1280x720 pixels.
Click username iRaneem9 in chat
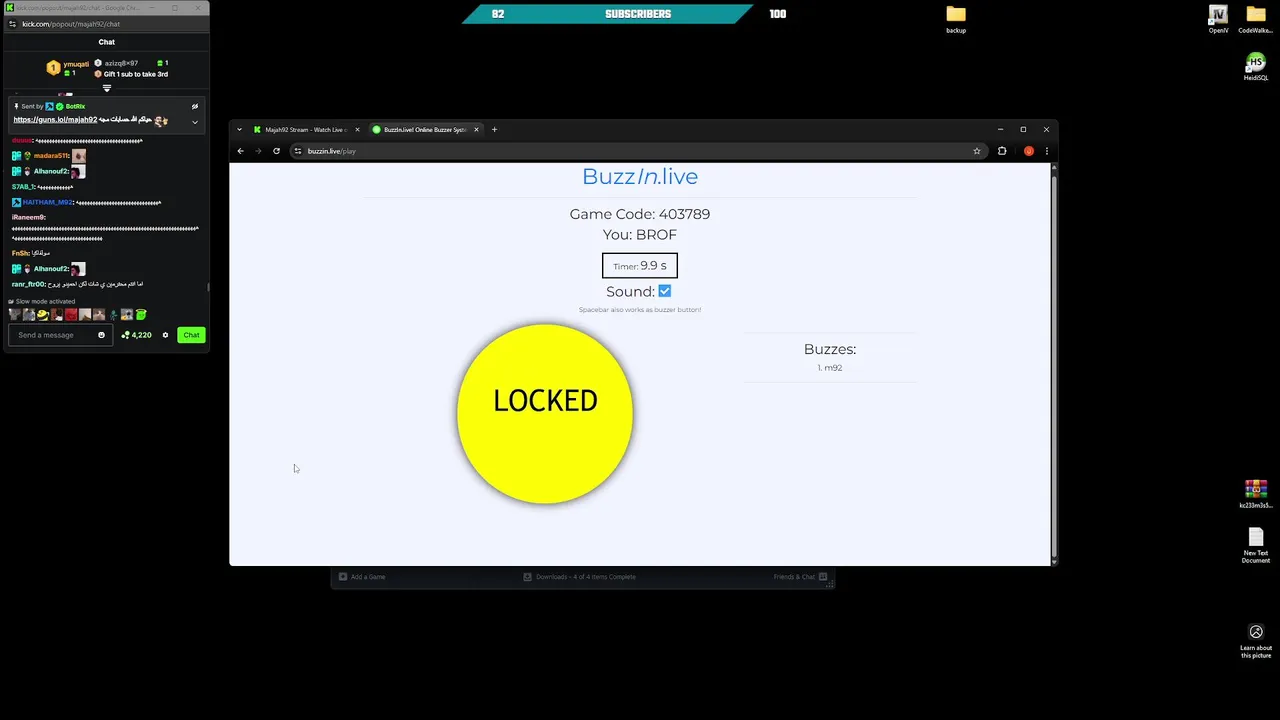click(x=28, y=217)
